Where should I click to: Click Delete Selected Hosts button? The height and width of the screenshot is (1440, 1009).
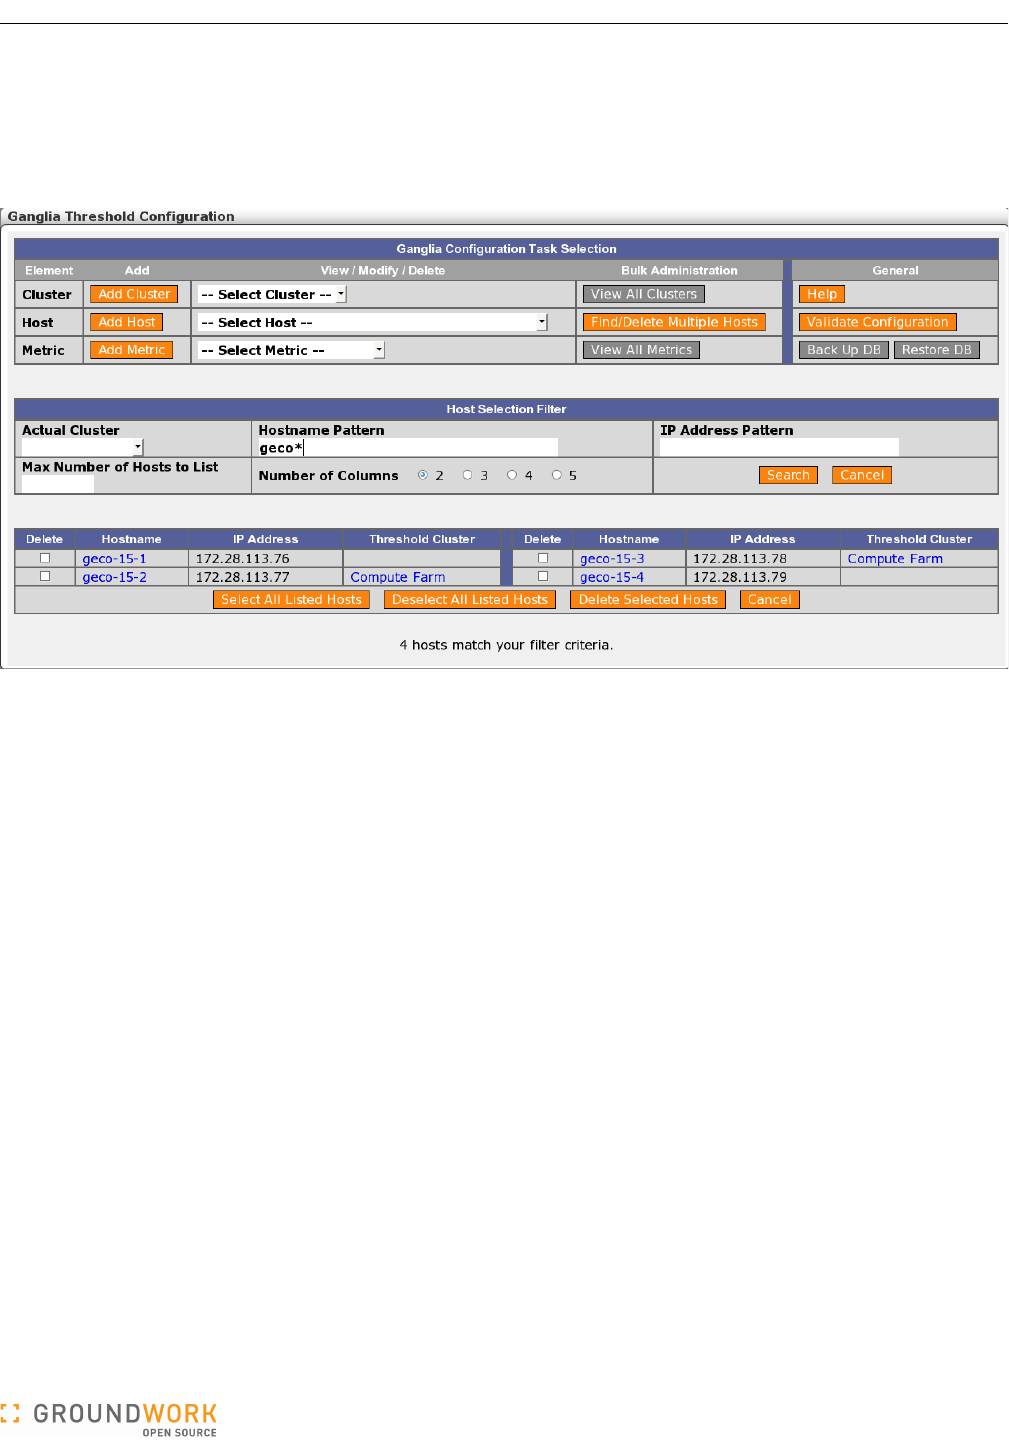pos(648,600)
